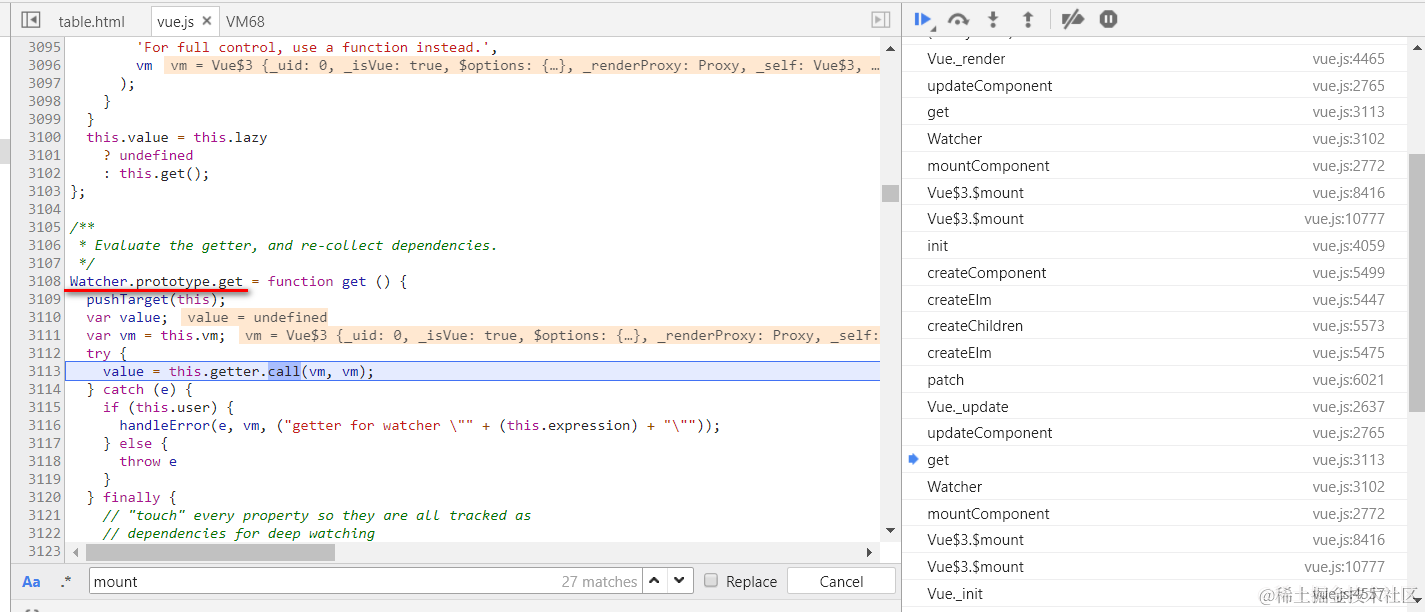Click the highlighted 'call' token on line 3113
The image size is (1425, 612).
[284, 371]
